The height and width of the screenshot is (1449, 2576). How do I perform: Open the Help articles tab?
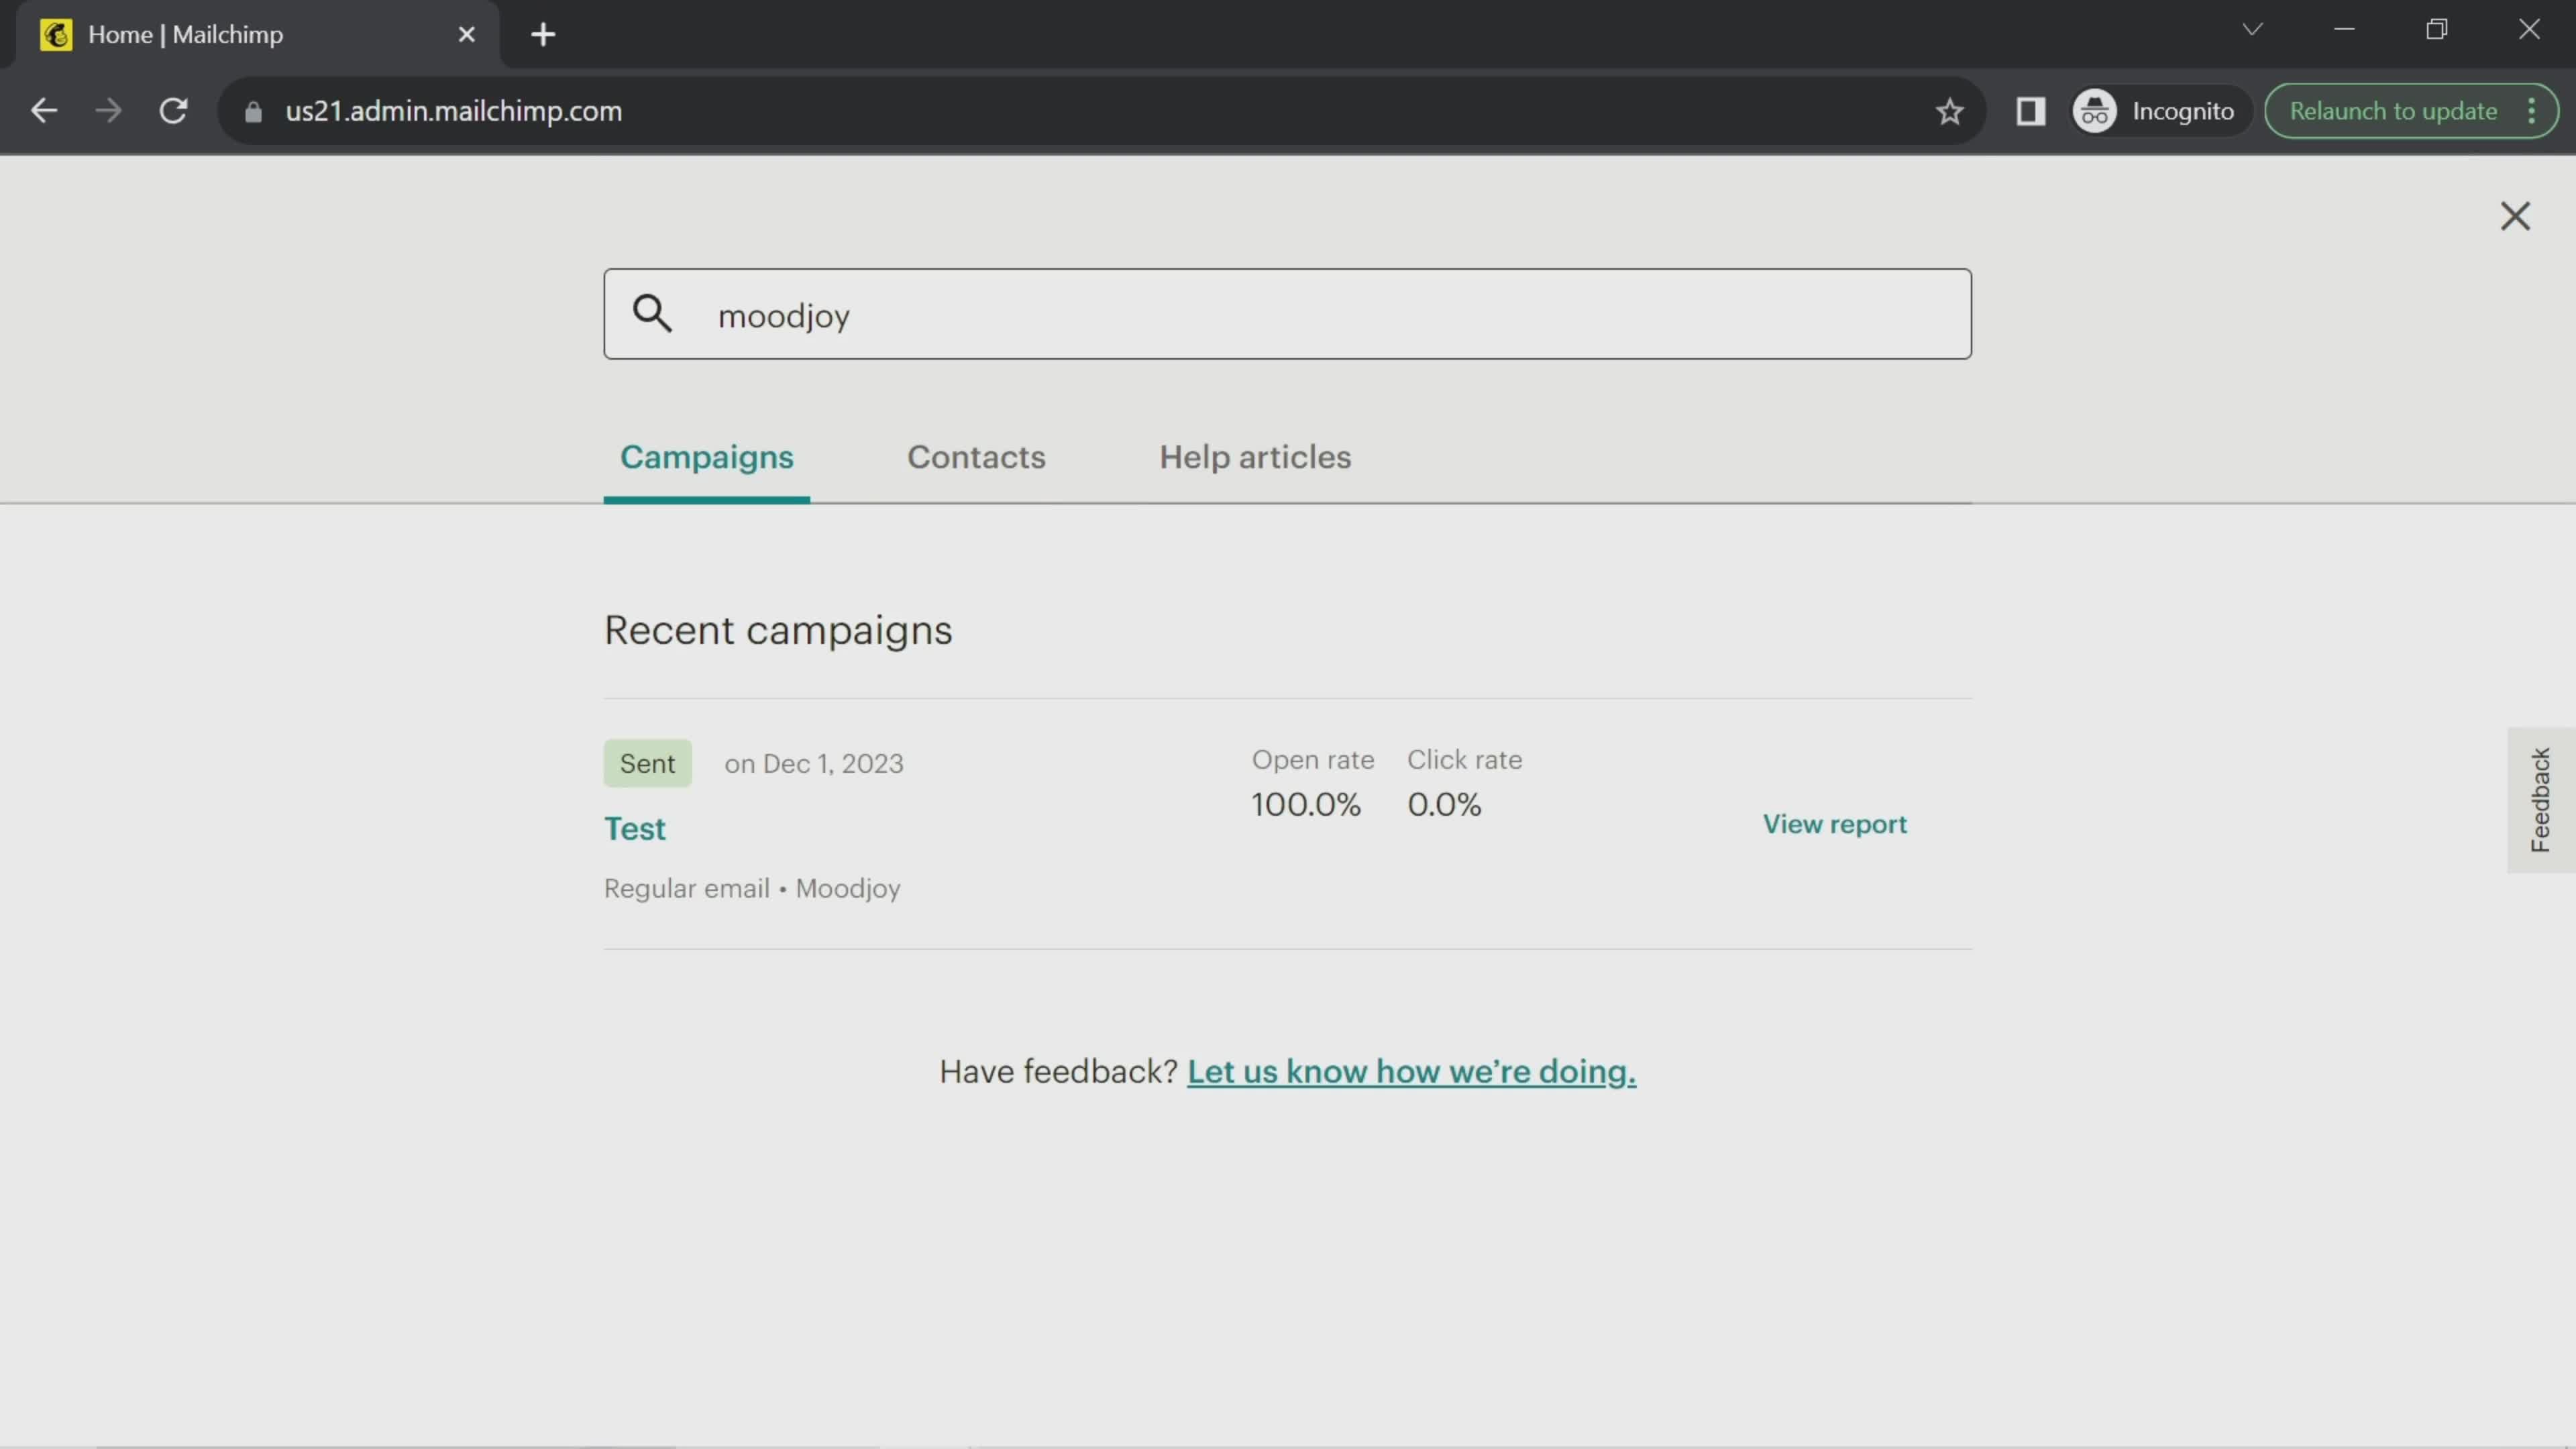click(x=1254, y=456)
